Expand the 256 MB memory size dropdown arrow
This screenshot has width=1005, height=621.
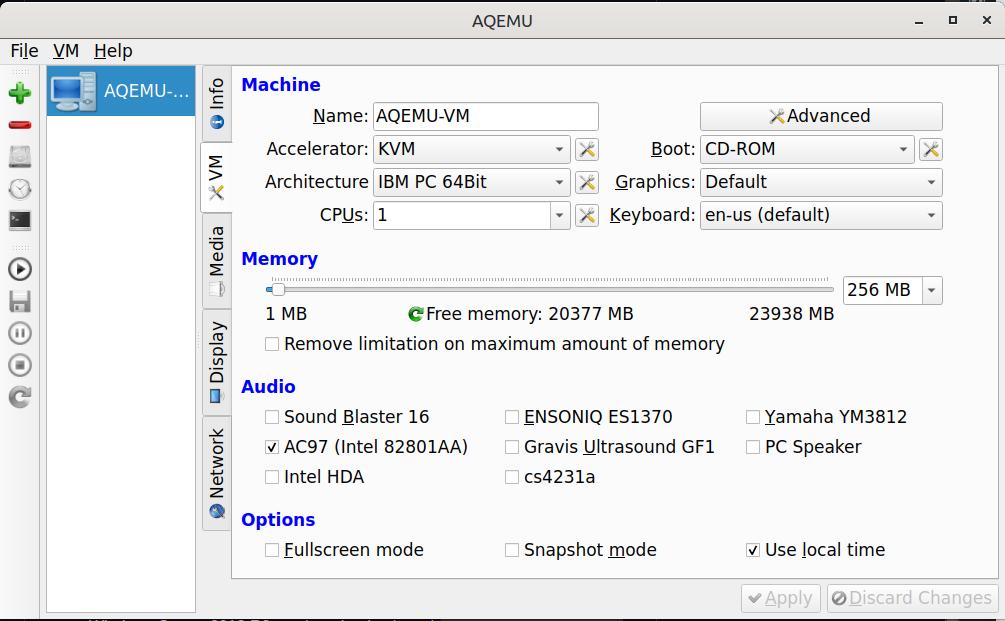932,290
